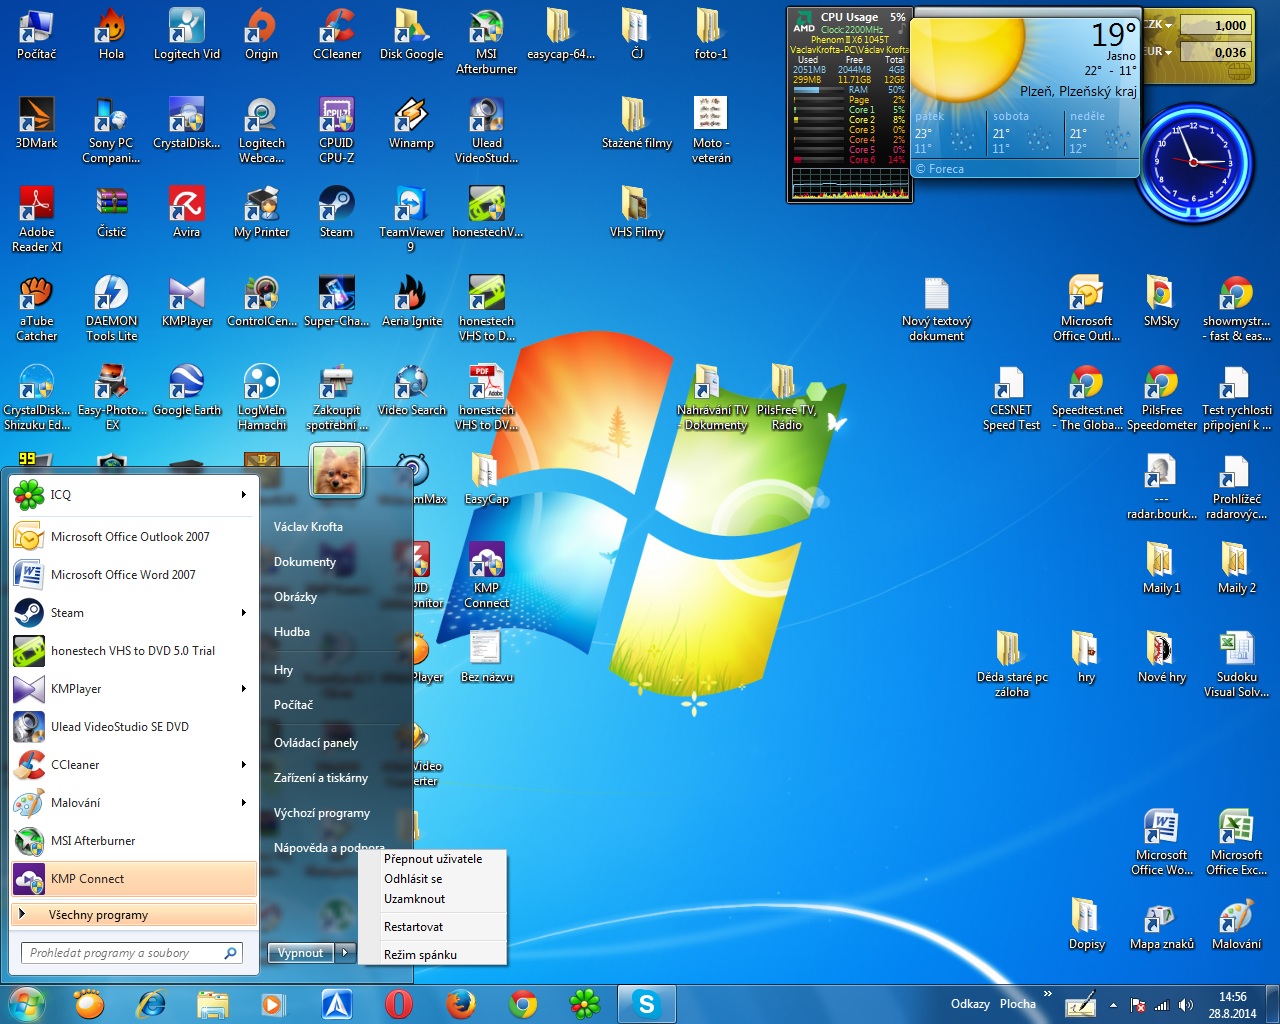Open TeamViewer 9 desktop icon
The width and height of the screenshot is (1280, 1024).
click(411, 219)
